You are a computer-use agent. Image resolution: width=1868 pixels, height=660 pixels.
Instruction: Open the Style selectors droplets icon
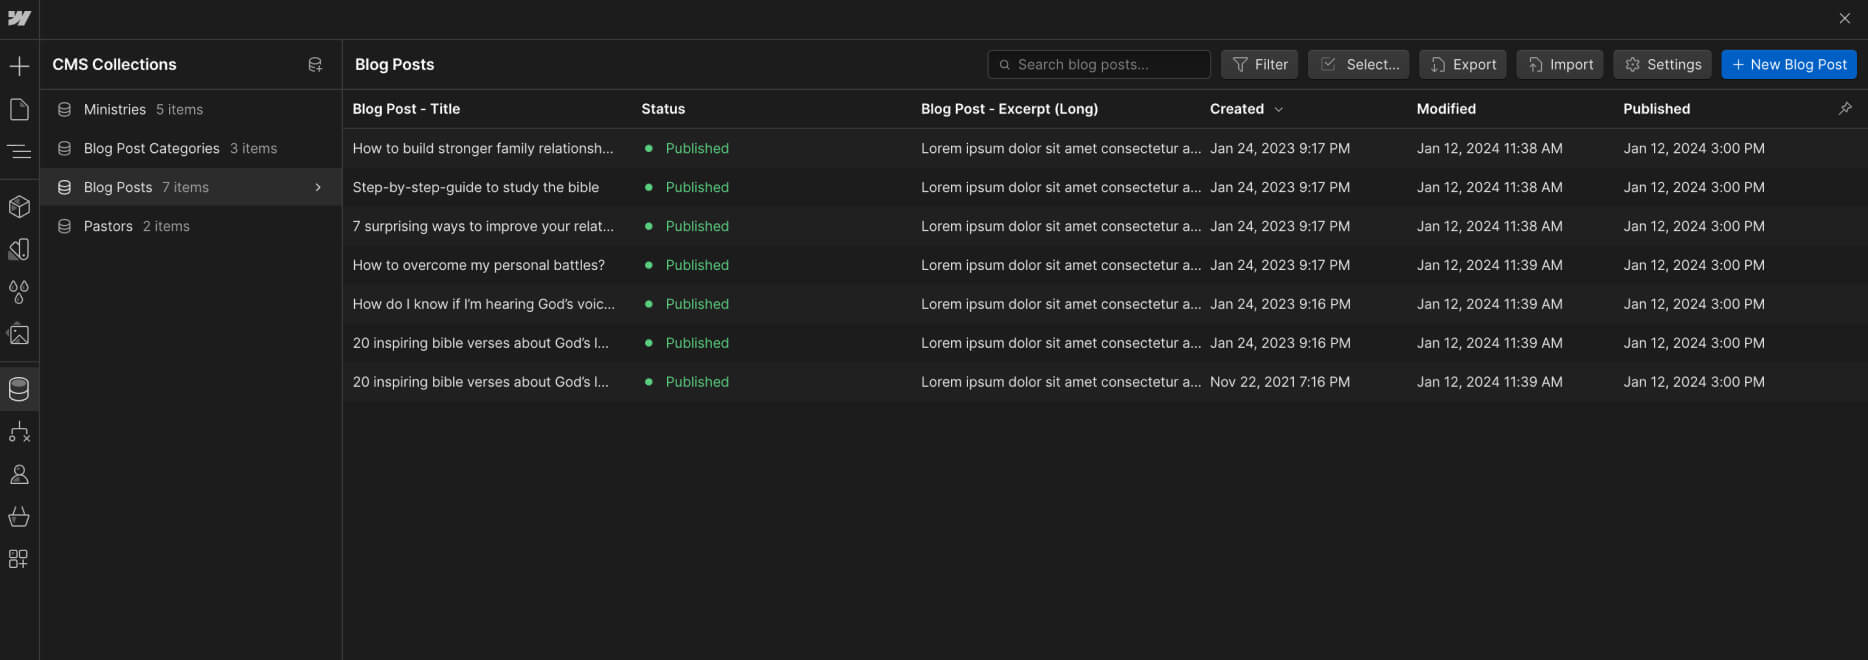pyautogui.click(x=19, y=291)
